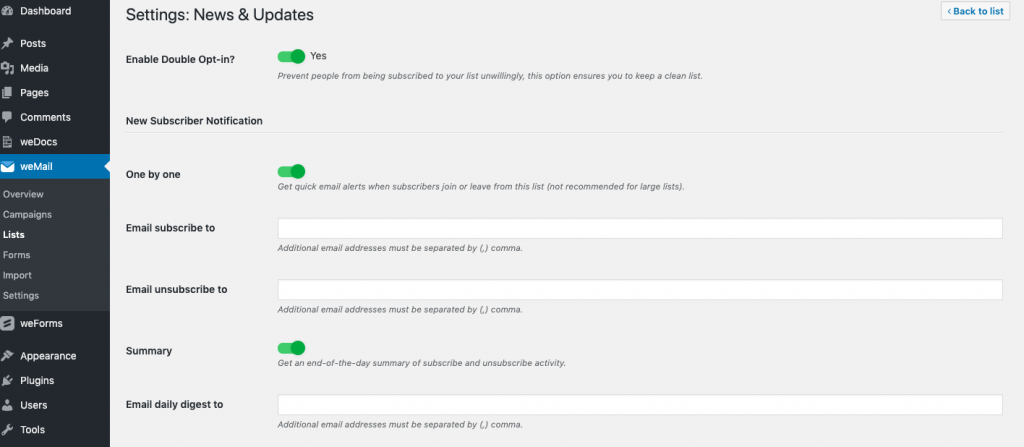Click the Plugins plug icon

click(7, 380)
